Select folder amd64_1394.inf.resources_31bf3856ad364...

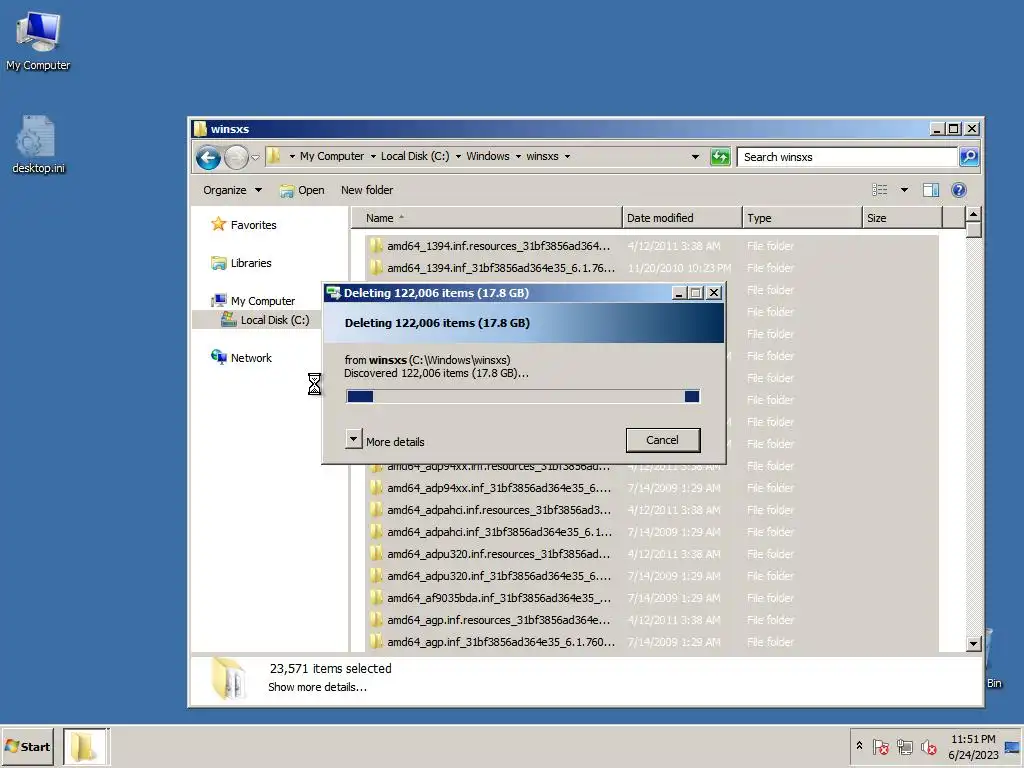(x=651, y=246)
